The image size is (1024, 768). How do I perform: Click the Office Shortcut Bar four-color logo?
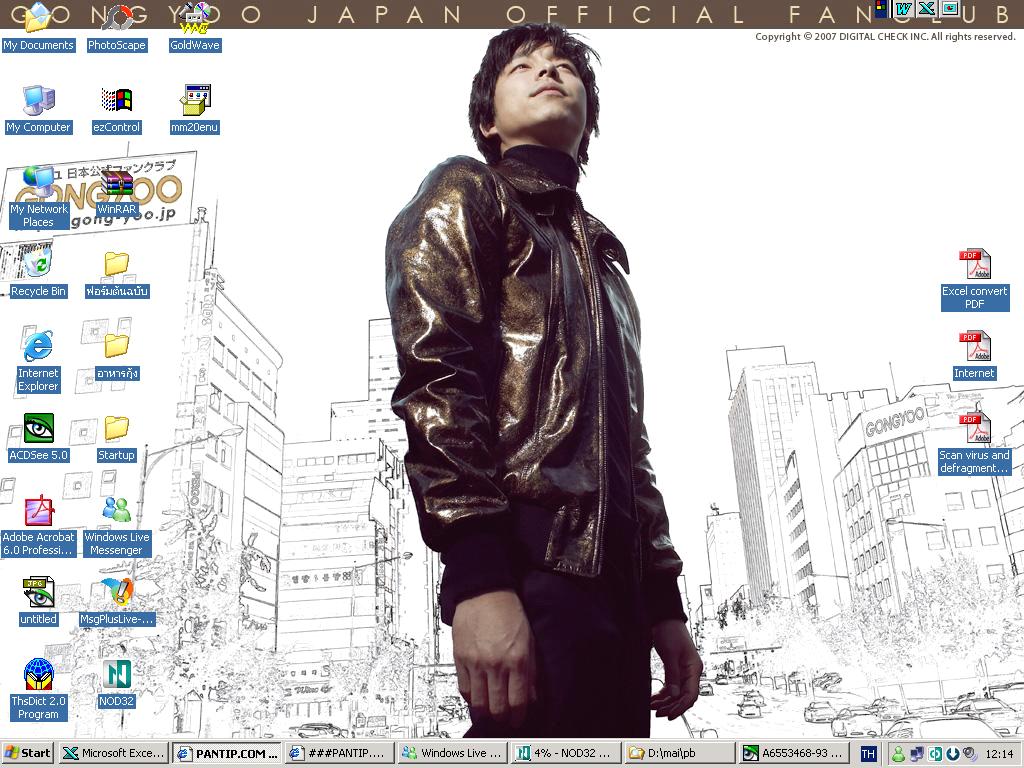click(882, 8)
